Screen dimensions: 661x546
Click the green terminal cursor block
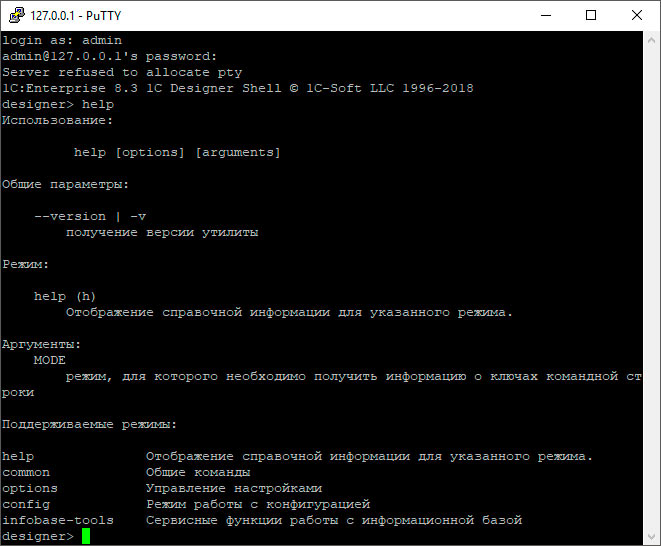86,536
